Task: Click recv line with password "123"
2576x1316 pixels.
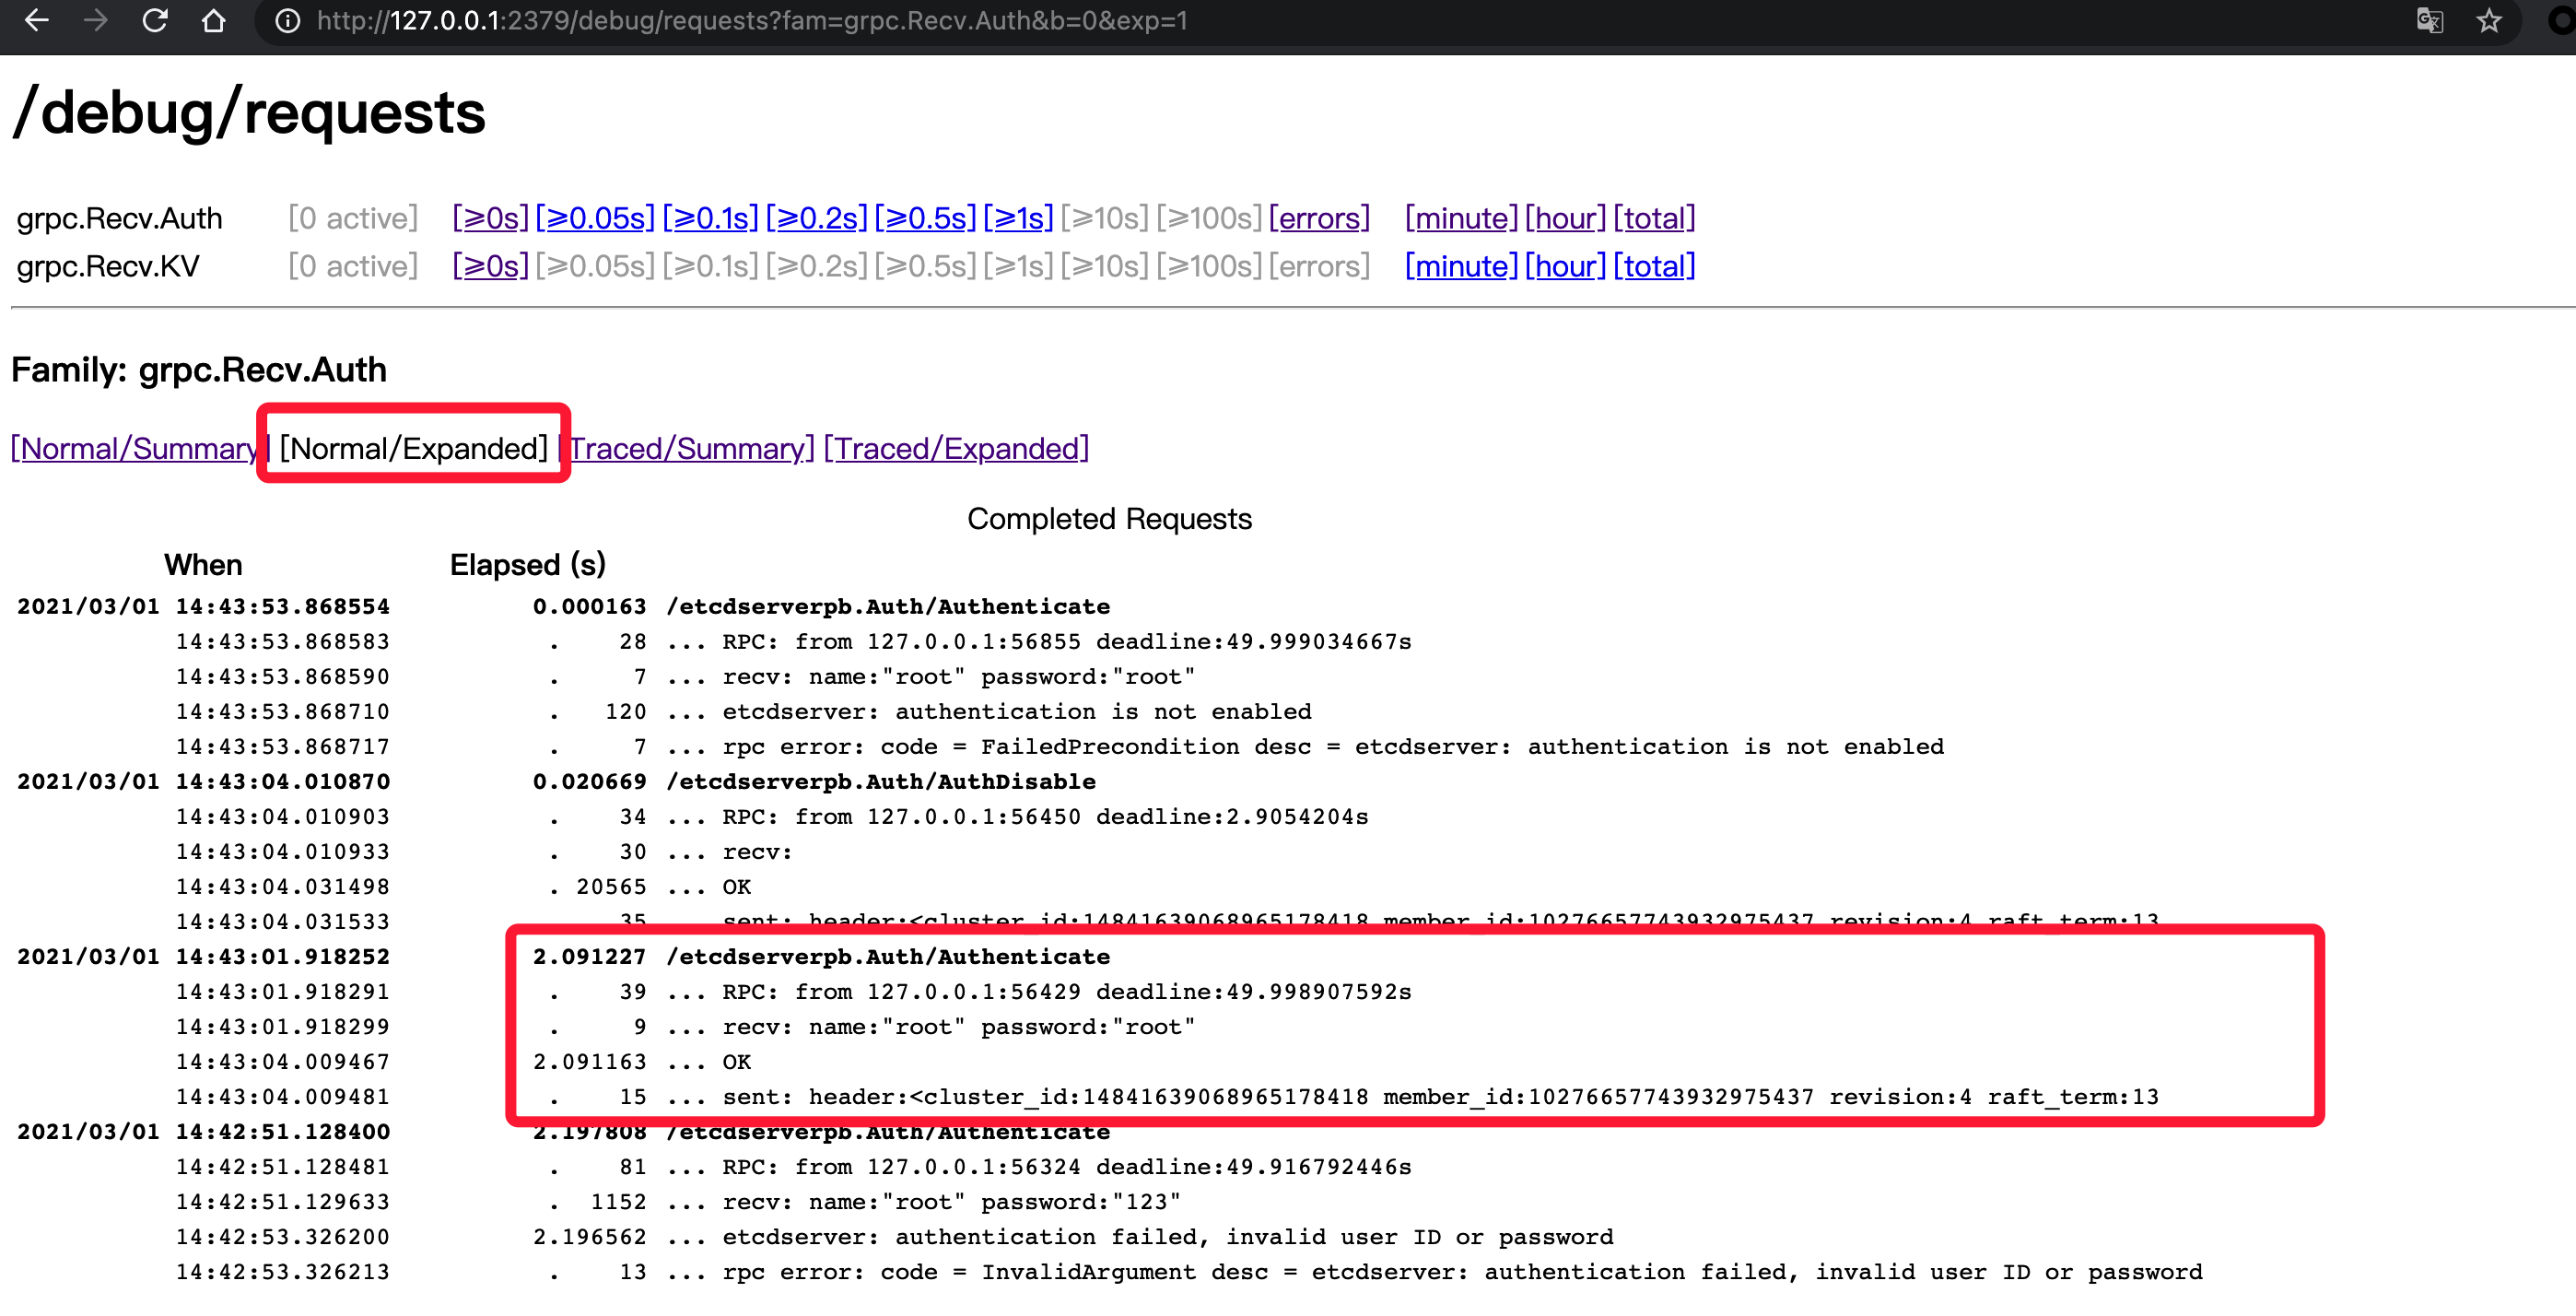Action: click(951, 1202)
